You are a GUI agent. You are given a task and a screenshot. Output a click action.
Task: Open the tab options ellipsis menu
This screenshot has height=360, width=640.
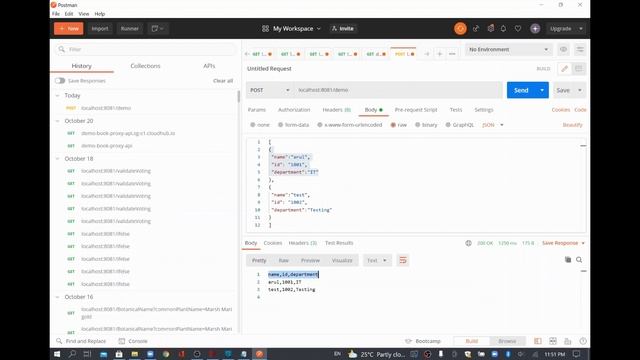pos(452,54)
